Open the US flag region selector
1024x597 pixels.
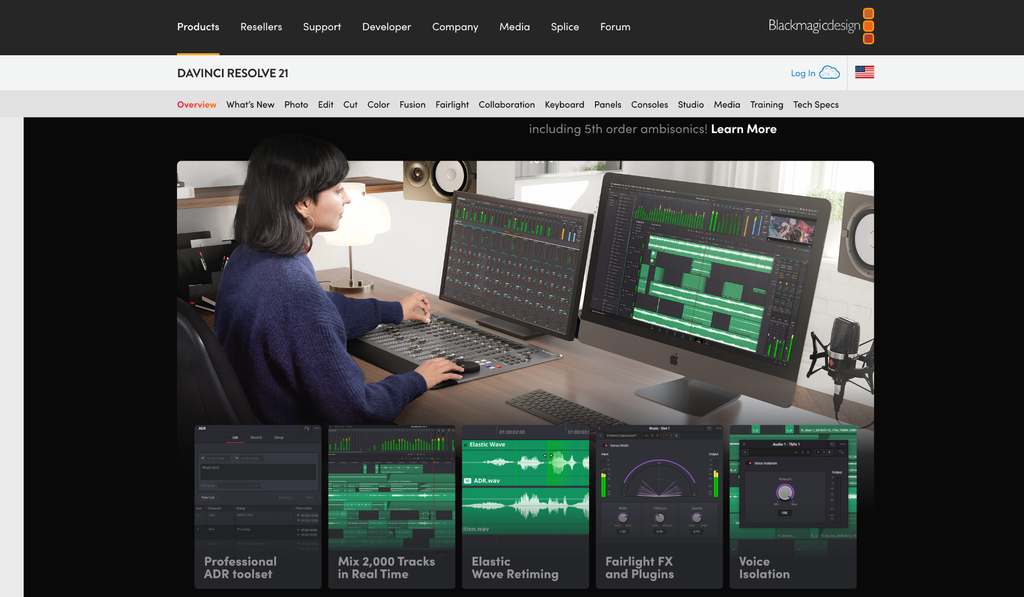pyautogui.click(x=864, y=73)
